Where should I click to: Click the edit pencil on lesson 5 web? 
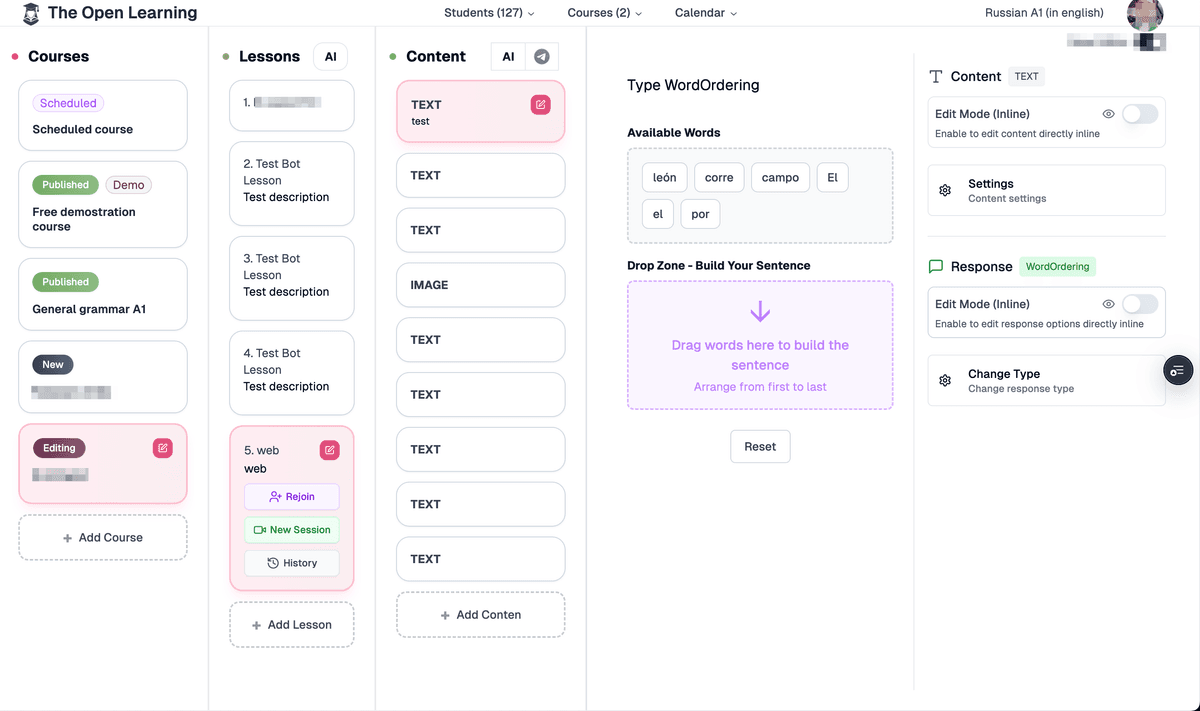tap(329, 450)
